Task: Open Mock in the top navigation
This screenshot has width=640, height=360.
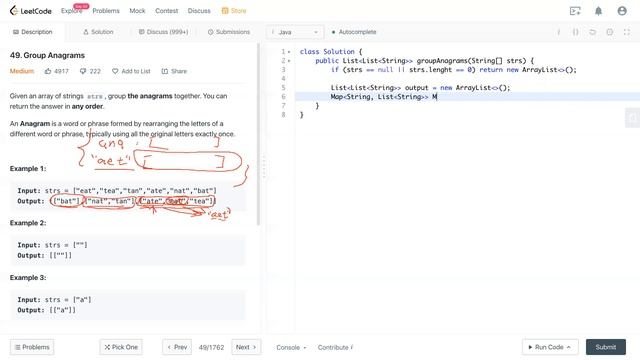Action: pyautogui.click(x=137, y=11)
